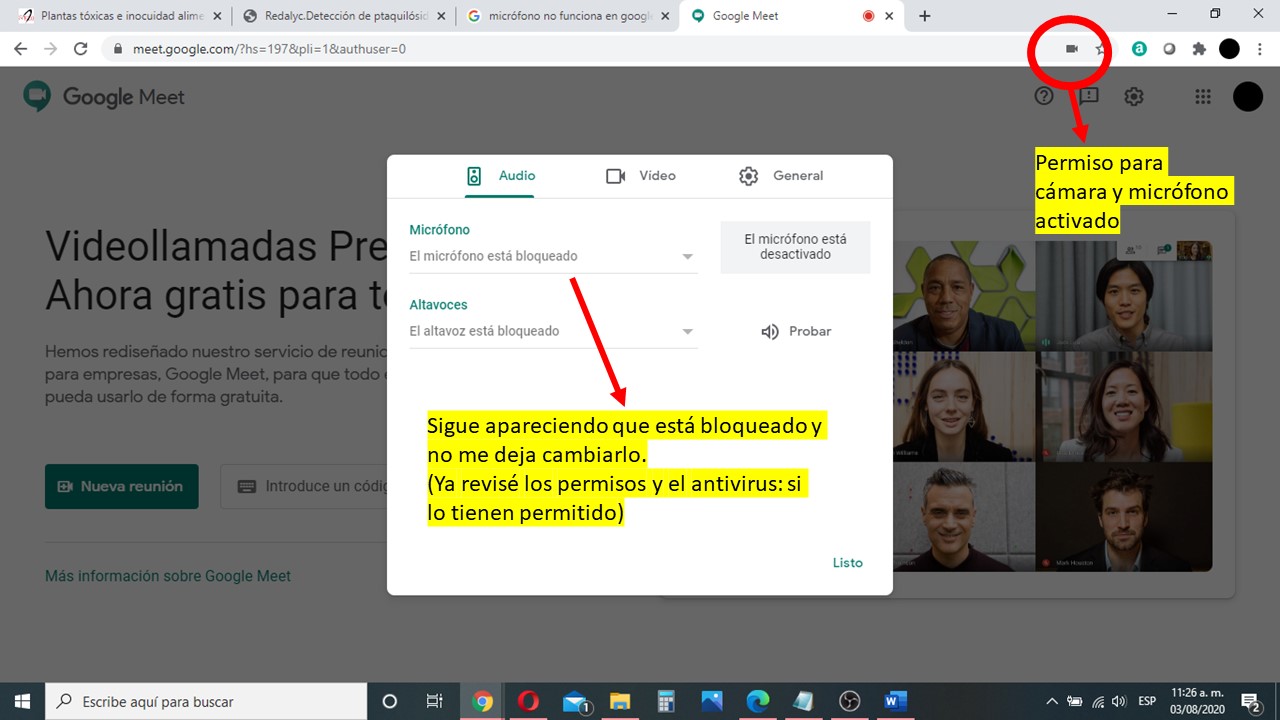Open the Google Meet help icon

(x=1043, y=96)
